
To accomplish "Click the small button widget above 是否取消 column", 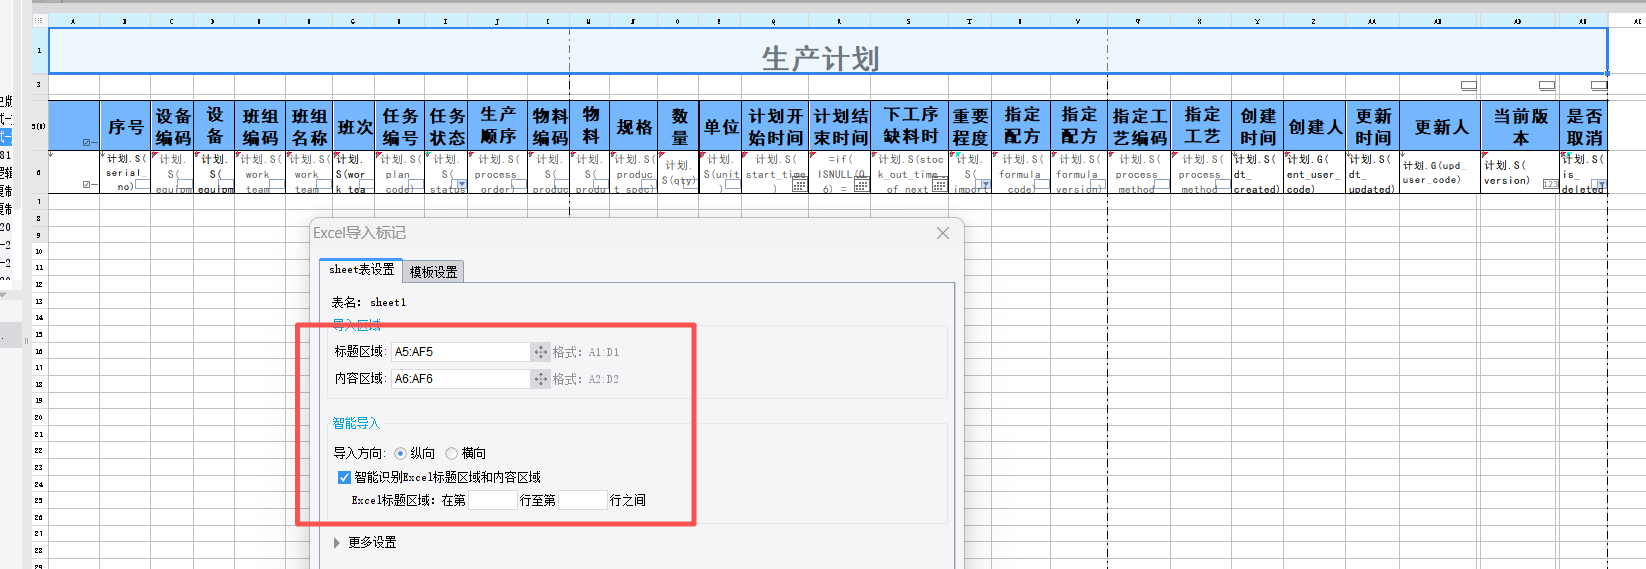I will pos(1599,86).
